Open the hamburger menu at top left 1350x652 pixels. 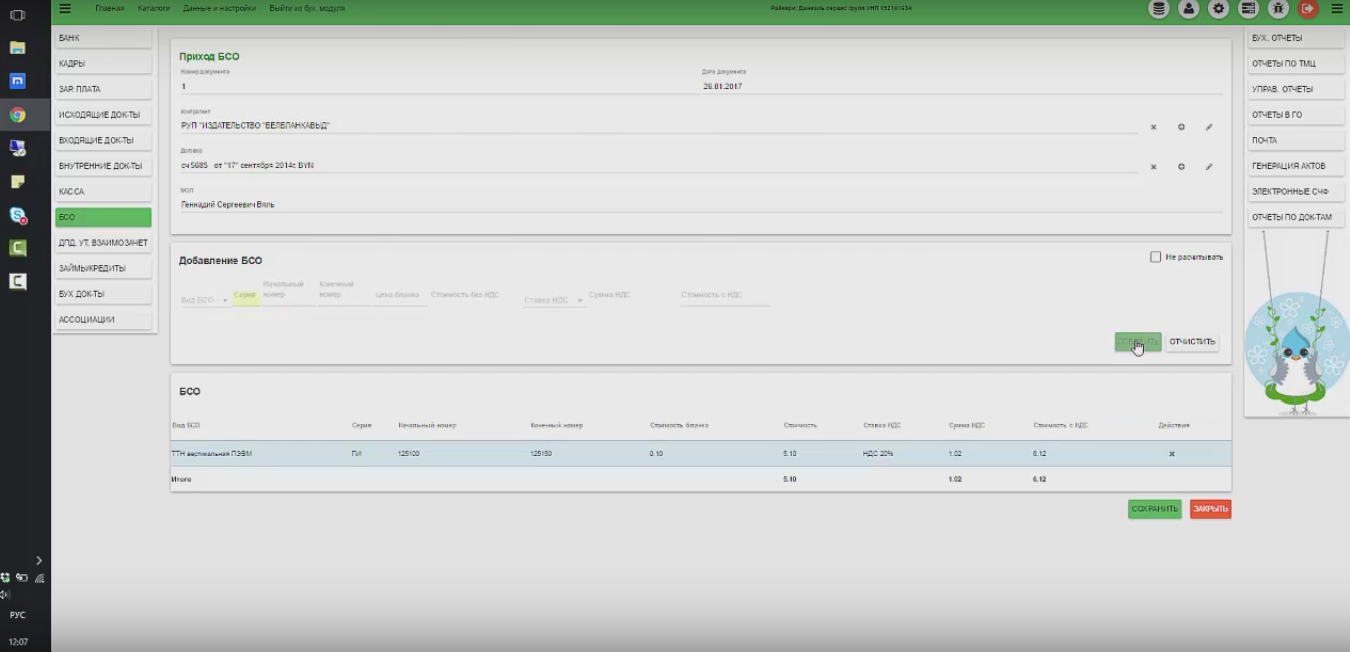pyautogui.click(x=66, y=8)
